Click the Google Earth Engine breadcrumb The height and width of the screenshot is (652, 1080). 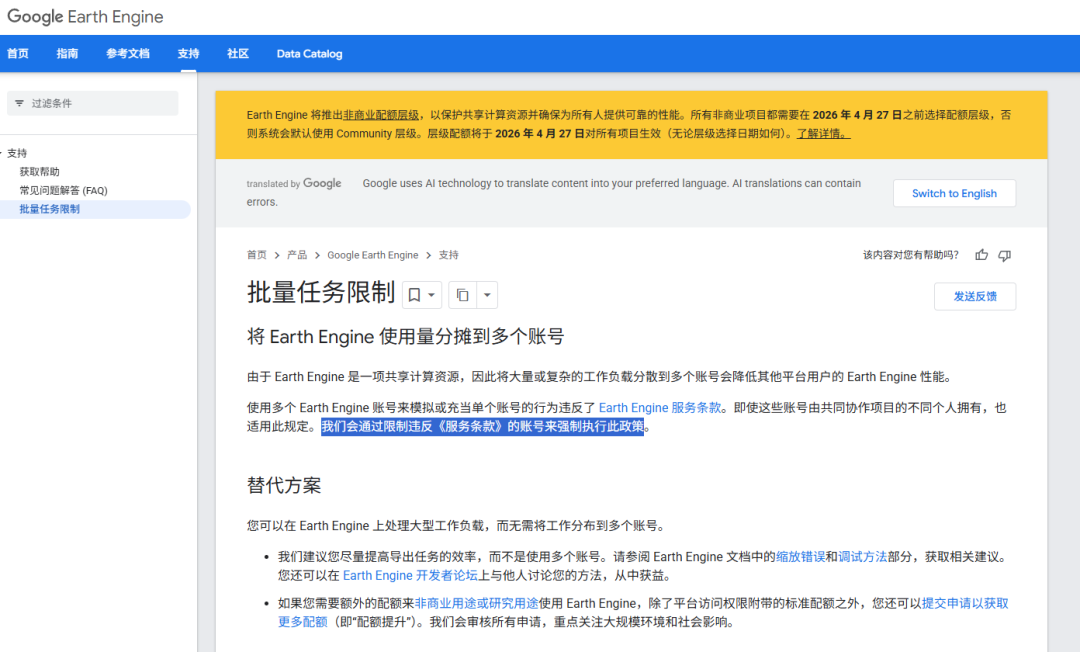(x=373, y=255)
